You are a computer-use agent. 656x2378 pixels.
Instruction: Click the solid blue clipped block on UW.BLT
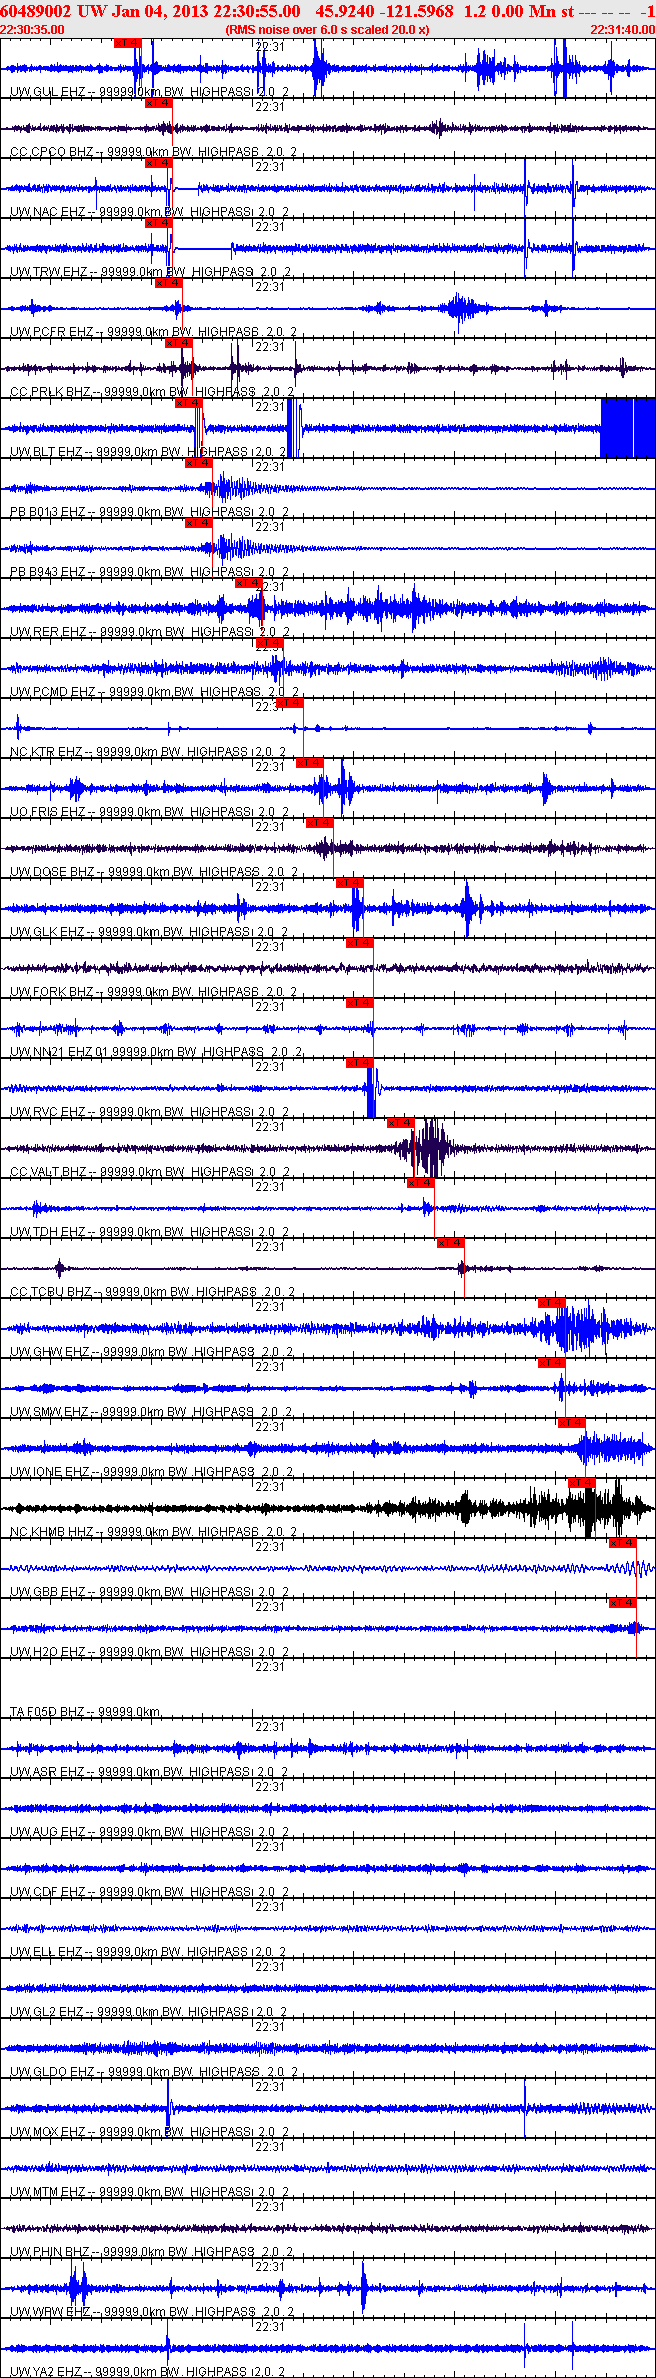627,428
